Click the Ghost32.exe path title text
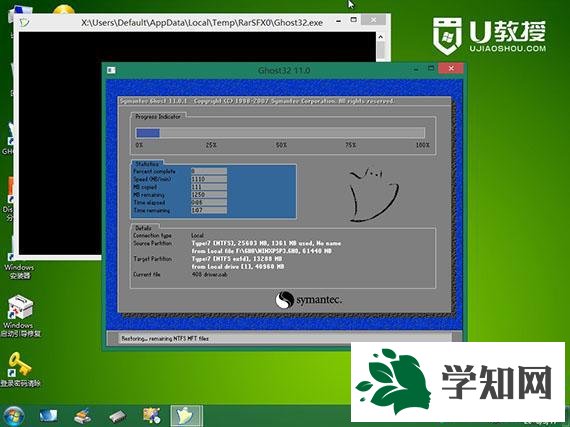The width and height of the screenshot is (570, 427). 202,23
